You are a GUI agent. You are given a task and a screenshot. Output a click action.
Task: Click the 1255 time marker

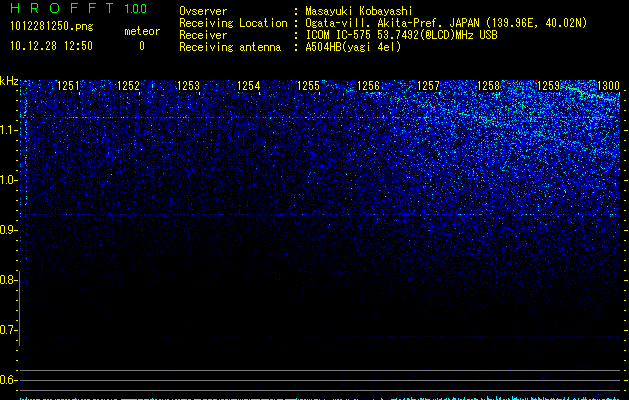click(308, 86)
